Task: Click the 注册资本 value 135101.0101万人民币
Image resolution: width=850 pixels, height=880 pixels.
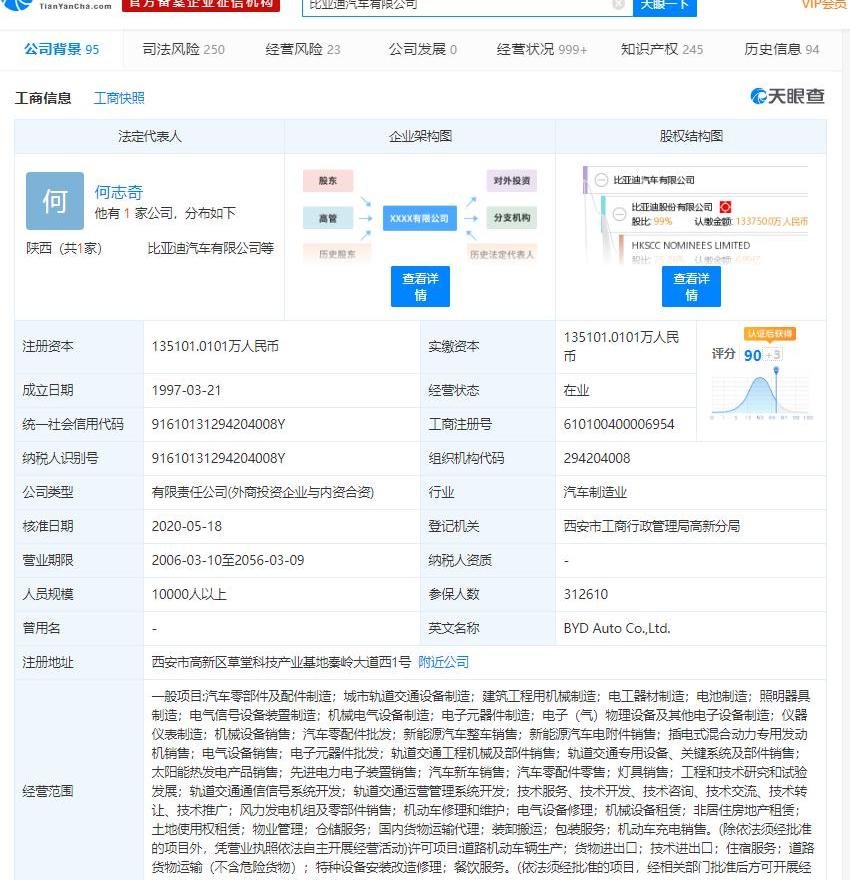Action: (x=215, y=346)
